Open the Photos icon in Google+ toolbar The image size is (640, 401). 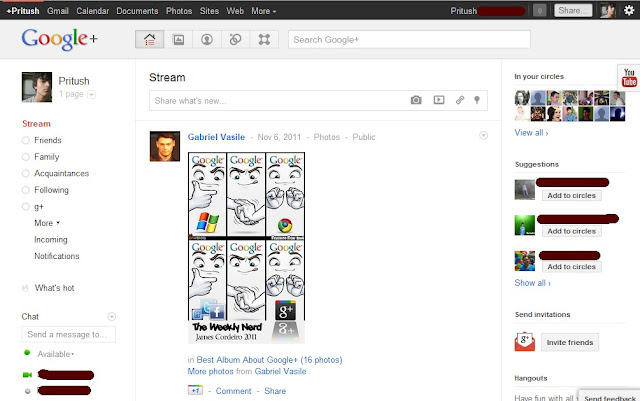click(178, 40)
